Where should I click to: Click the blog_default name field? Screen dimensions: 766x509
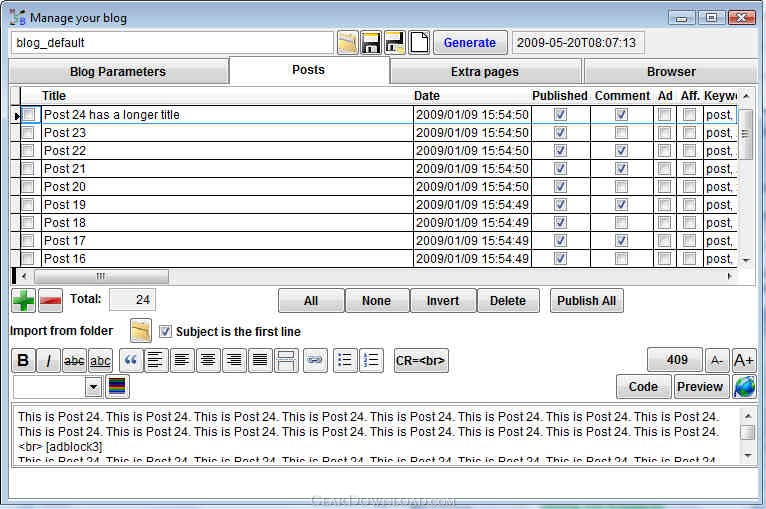click(172, 43)
